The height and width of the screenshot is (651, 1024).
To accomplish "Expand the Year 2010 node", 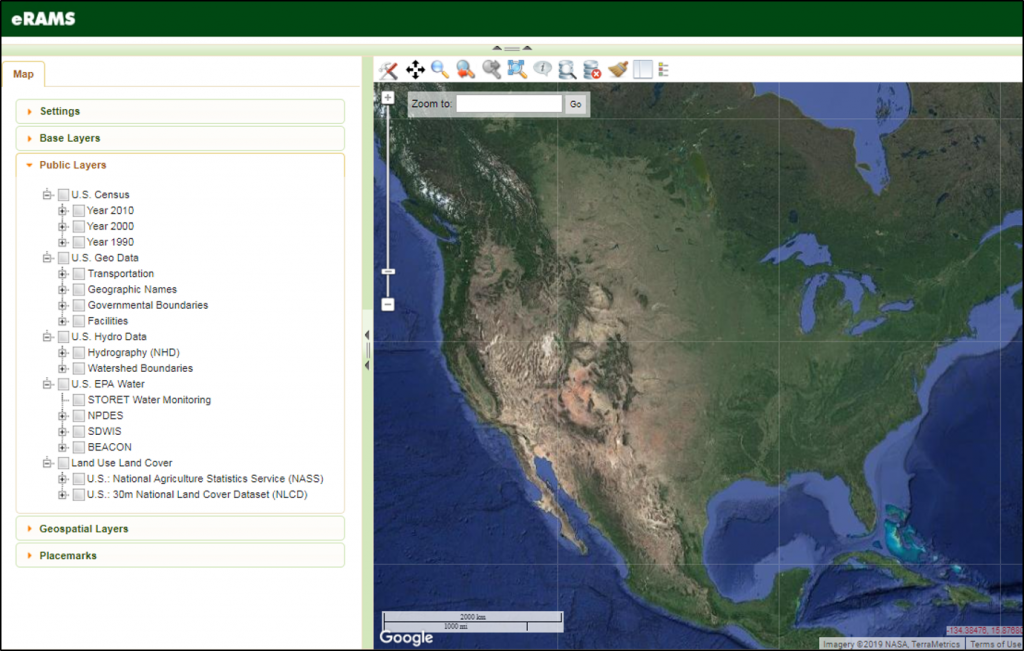I will [x=62, y=210].
